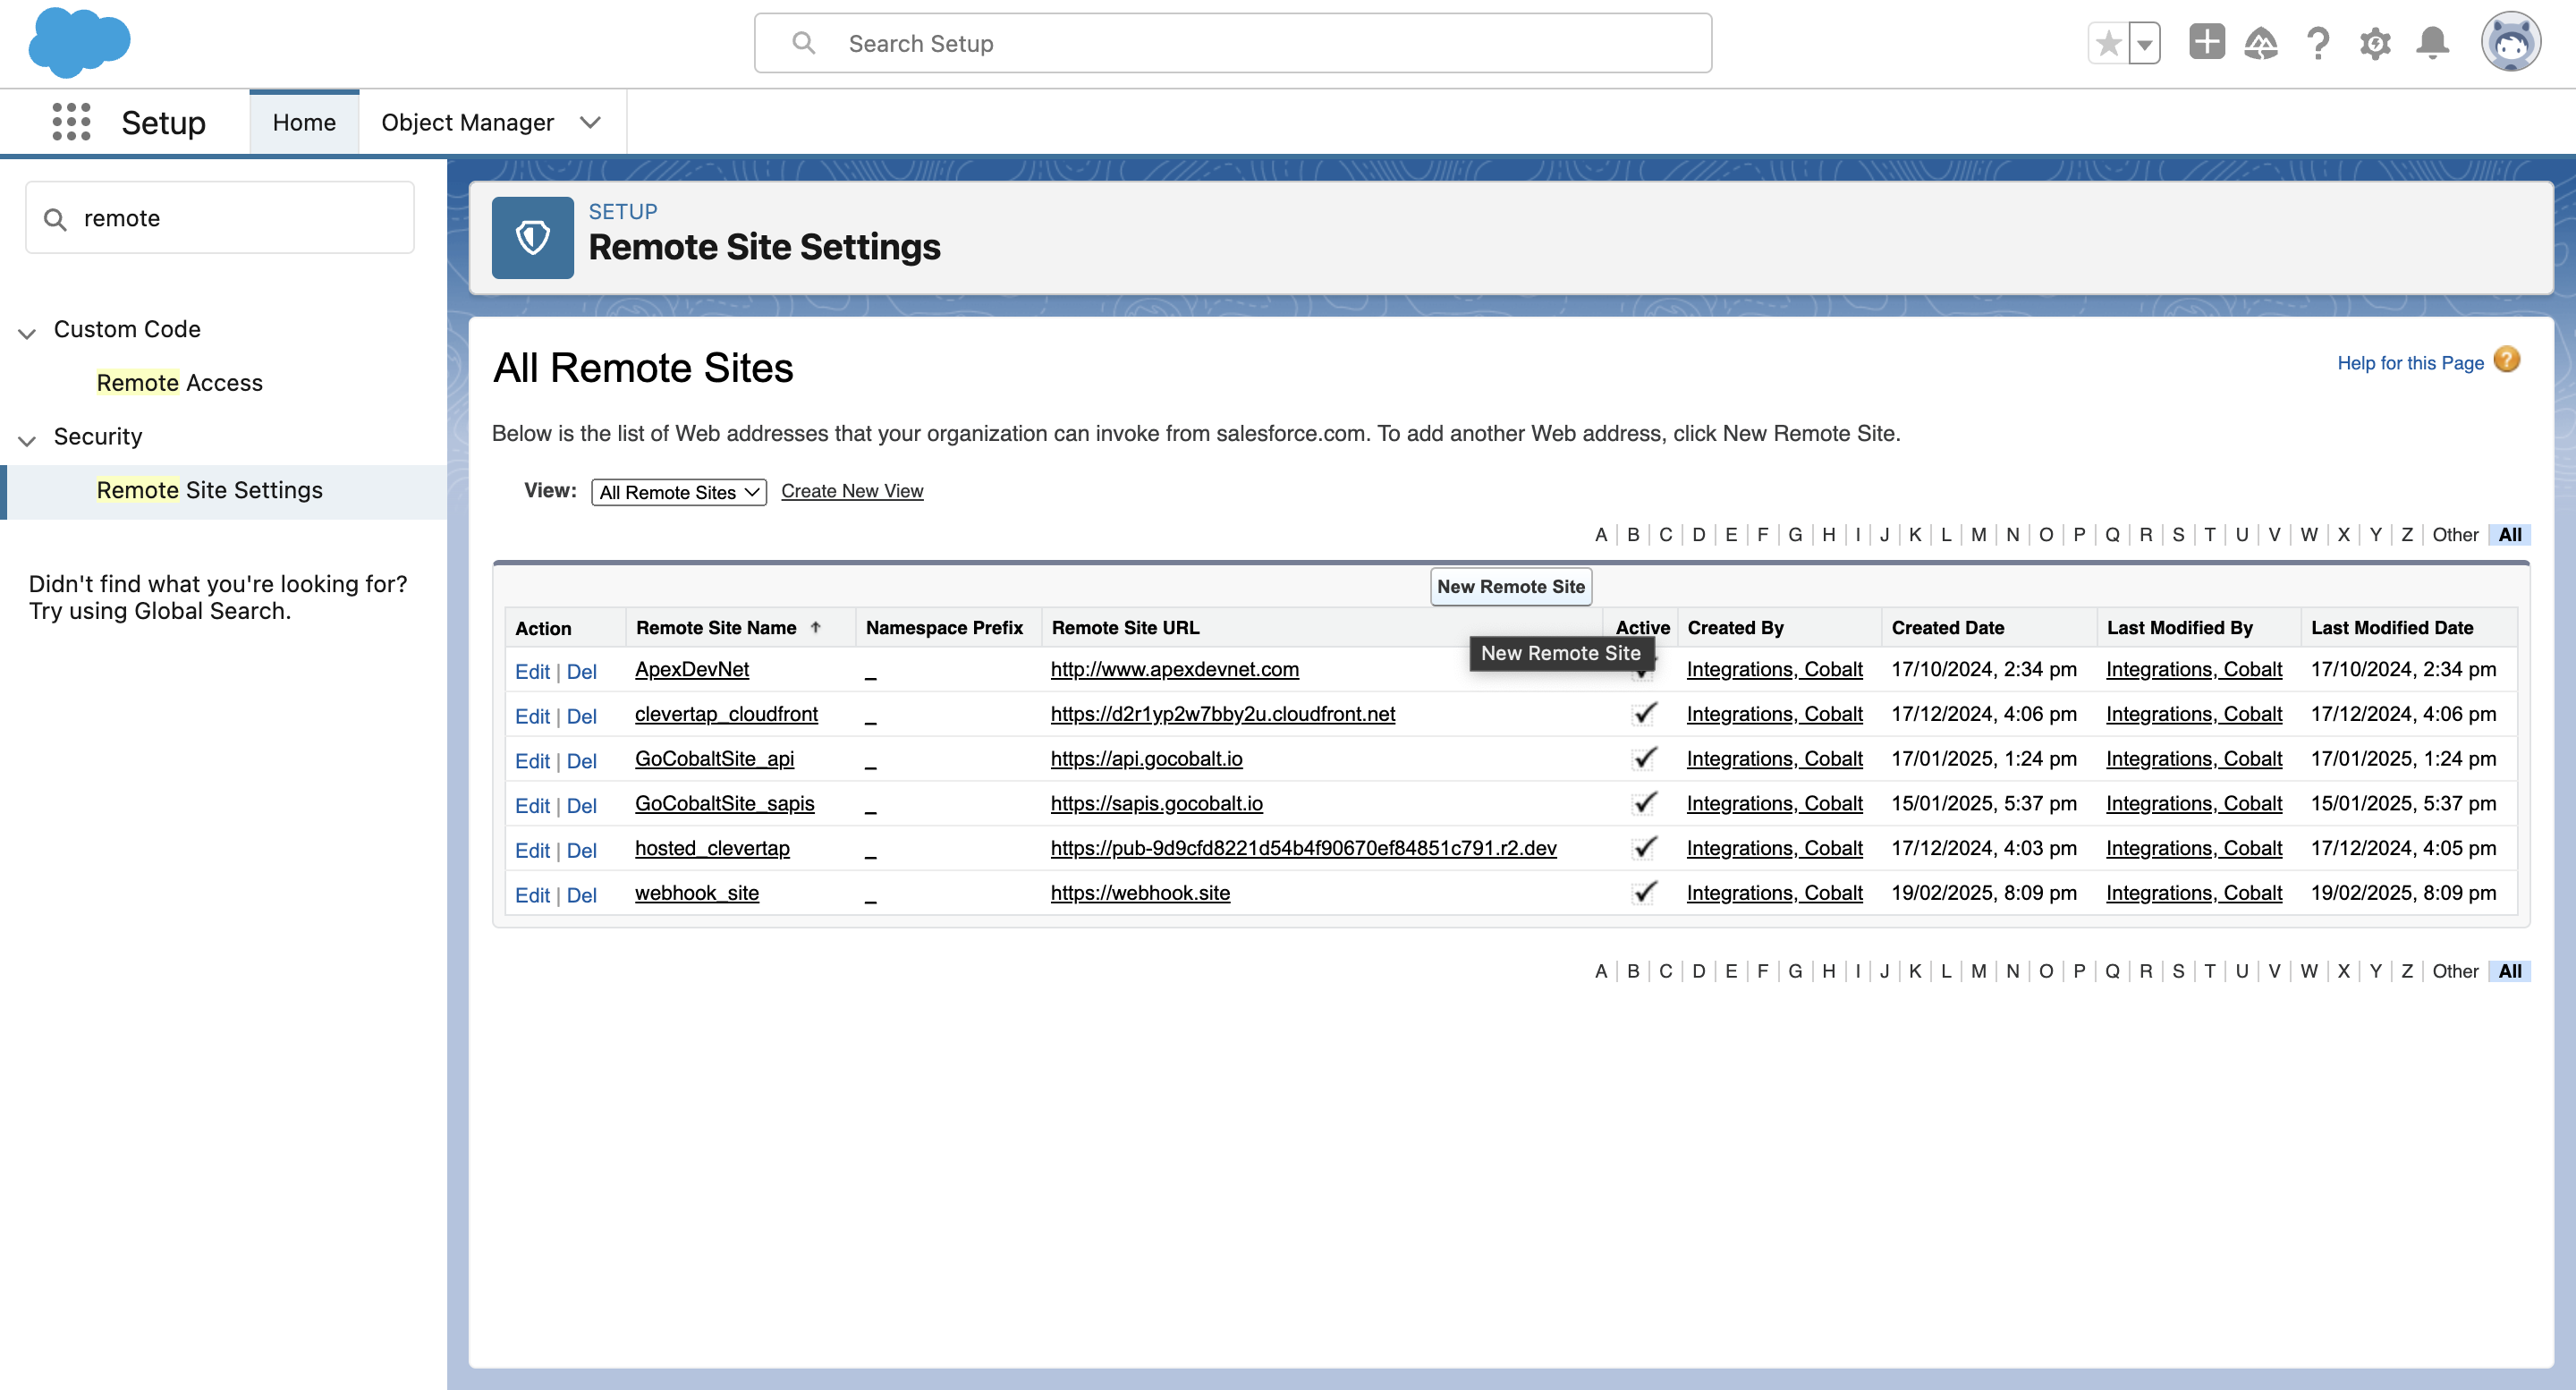2576x1390 pixels.
Task: Open the Create New View link
Action: 852,490
